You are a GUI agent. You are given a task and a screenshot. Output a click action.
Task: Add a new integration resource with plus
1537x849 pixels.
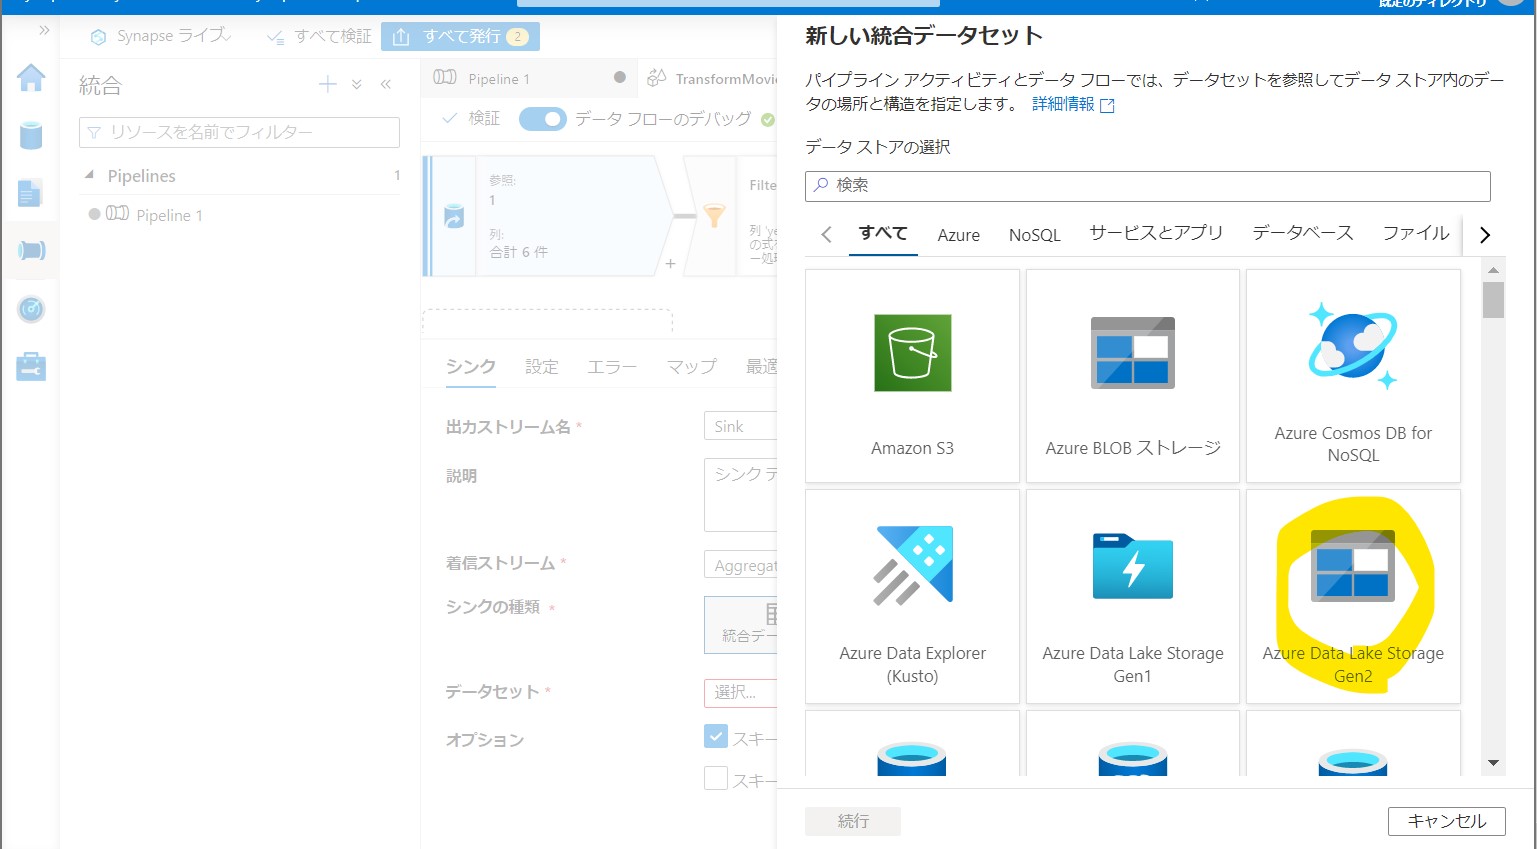point(327,85)
